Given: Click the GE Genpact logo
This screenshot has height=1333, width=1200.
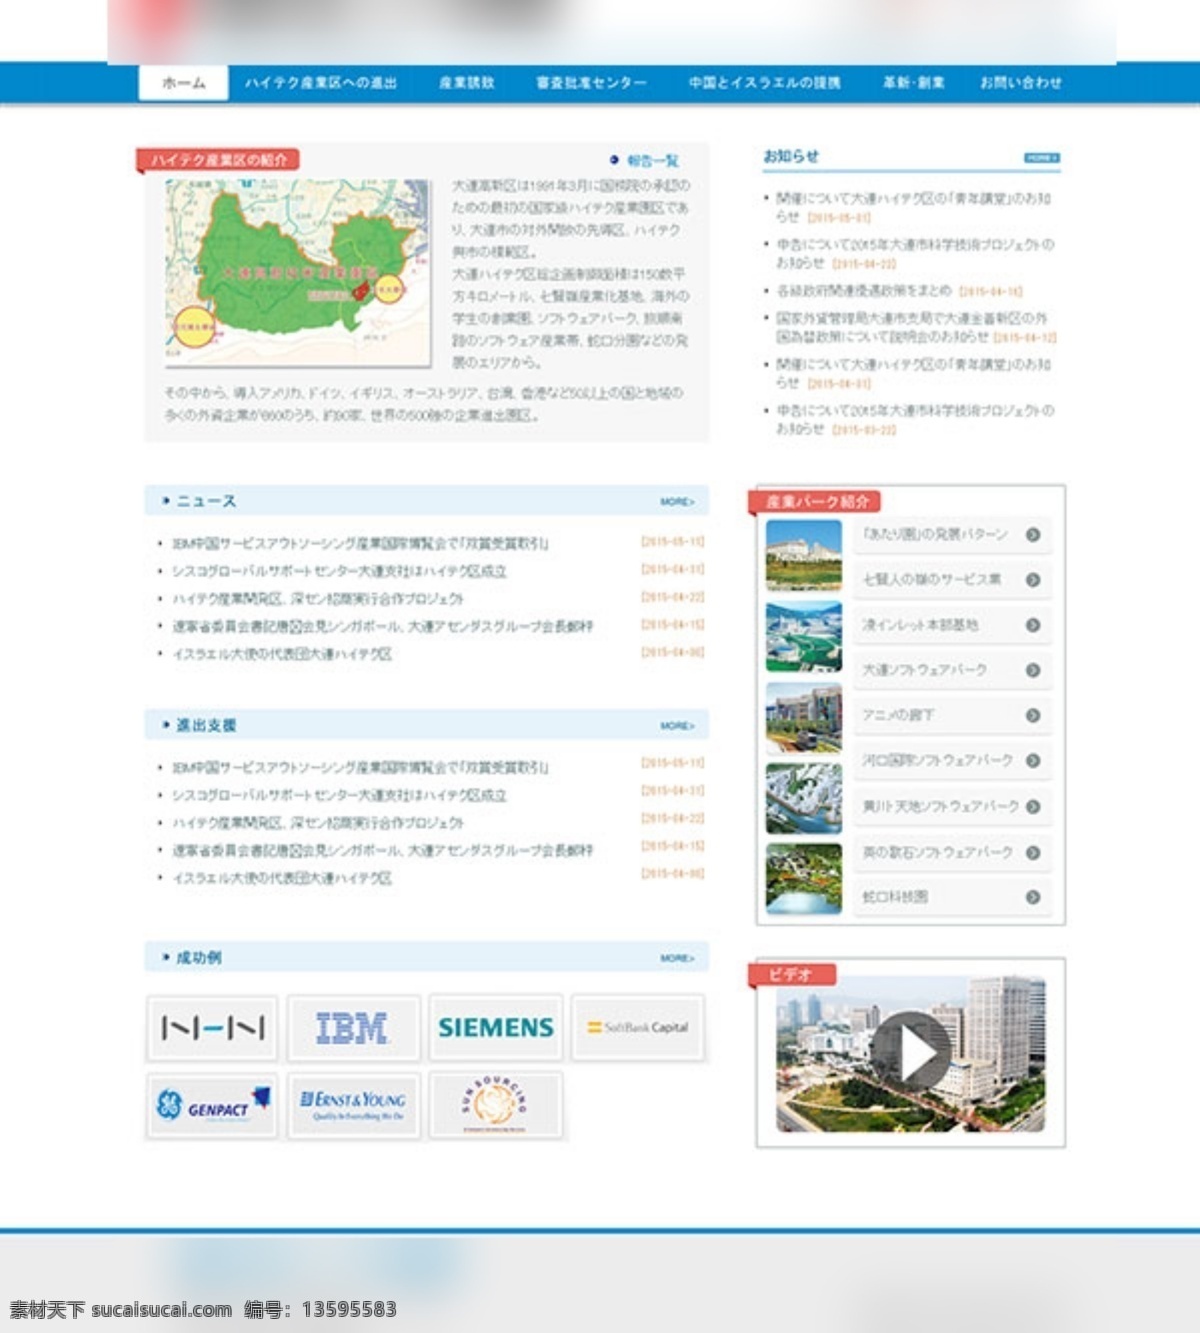Looking at the screenshot, I should click(212, 1104).
